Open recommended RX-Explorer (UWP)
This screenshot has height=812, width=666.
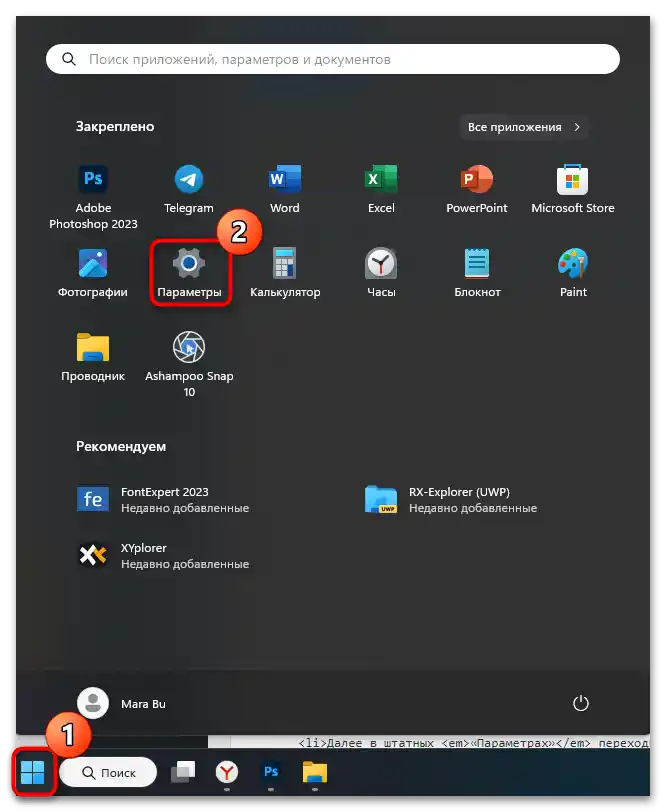coord(451,500)
